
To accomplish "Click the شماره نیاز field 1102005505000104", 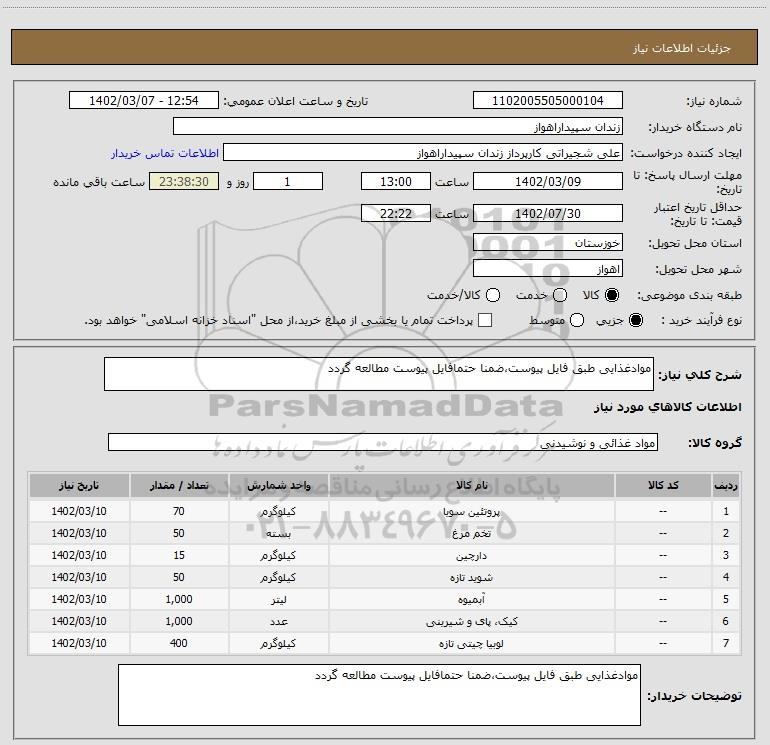I will 548,101.
